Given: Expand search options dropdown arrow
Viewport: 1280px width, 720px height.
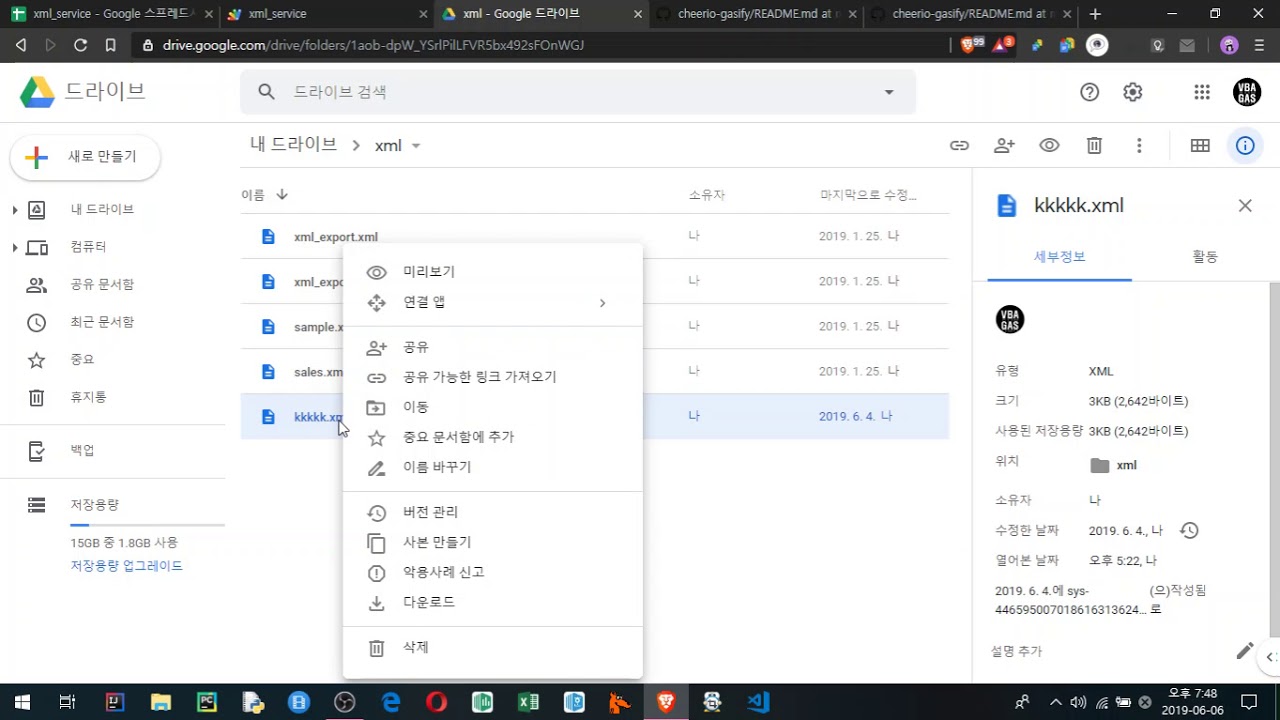Looking at the screenshot, I should 889,92.
